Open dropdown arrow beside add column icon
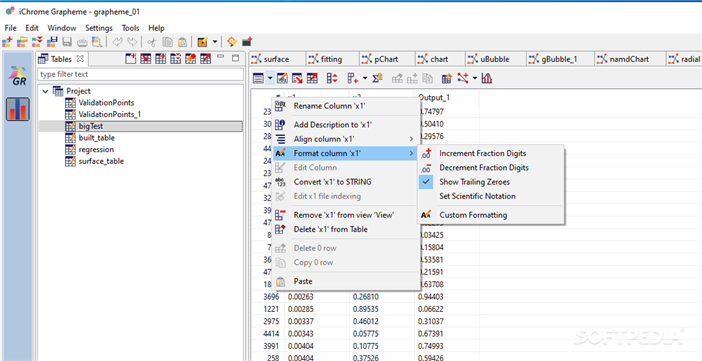The image size is (702, 361). point(365,79)
